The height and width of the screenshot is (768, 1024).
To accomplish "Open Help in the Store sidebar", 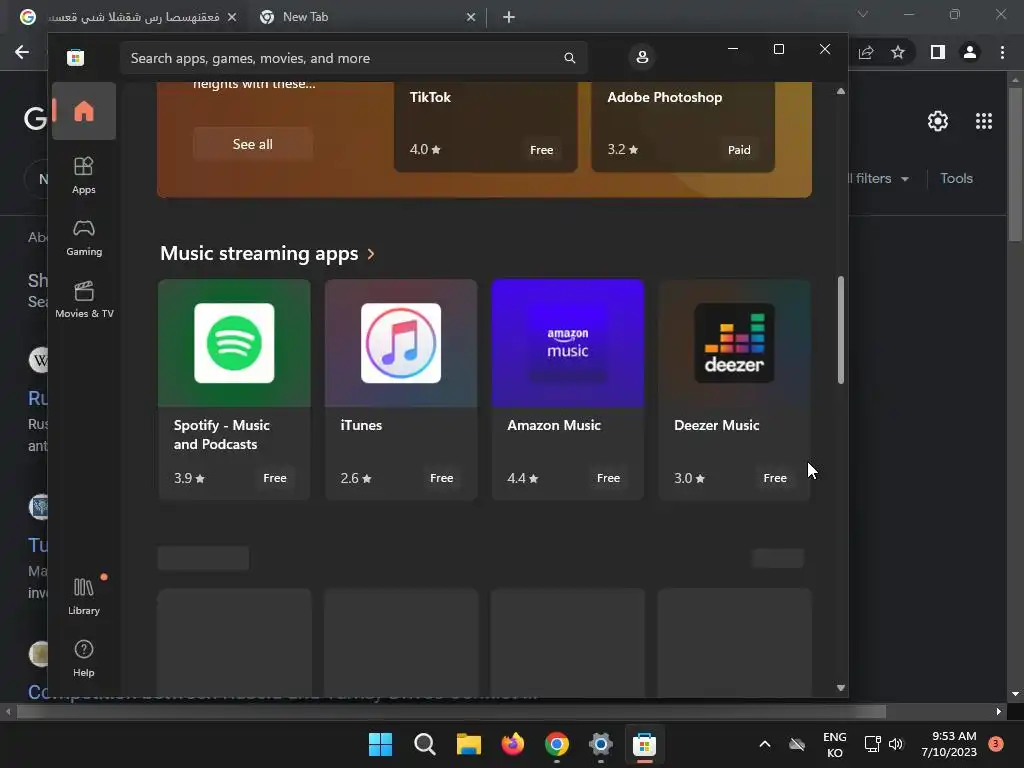I will 84,658.
